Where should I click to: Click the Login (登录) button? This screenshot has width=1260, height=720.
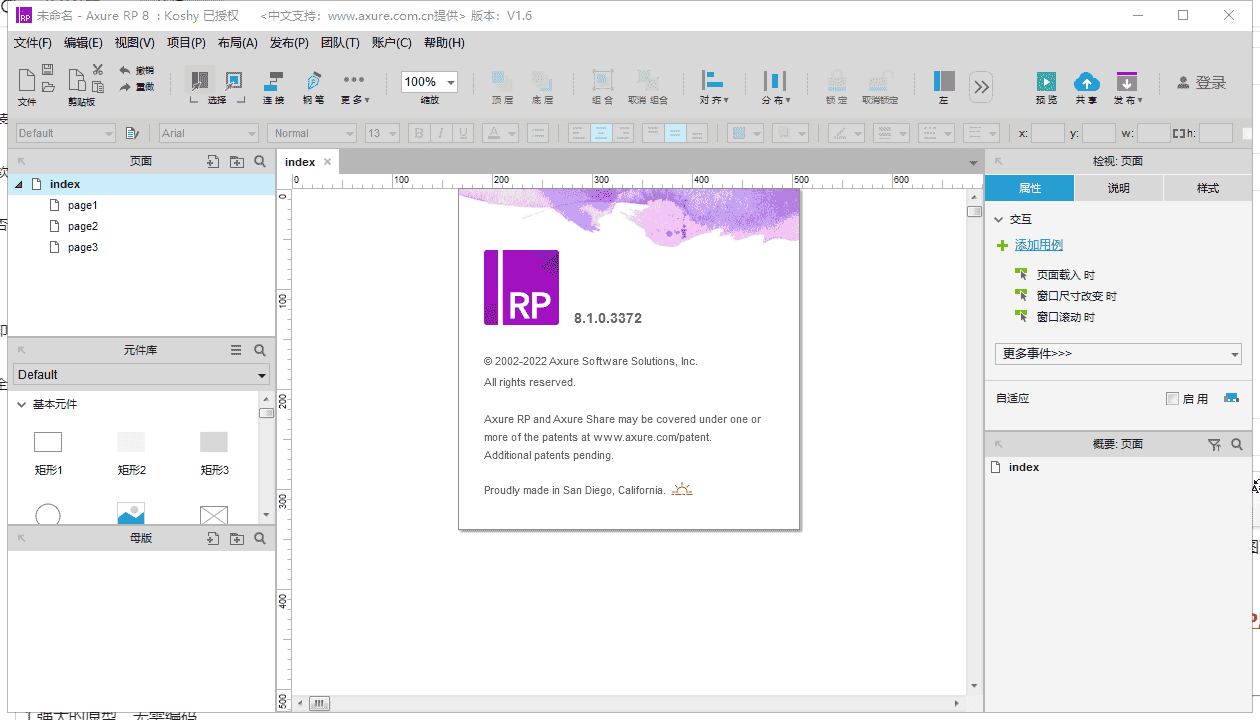point(1201,83)
